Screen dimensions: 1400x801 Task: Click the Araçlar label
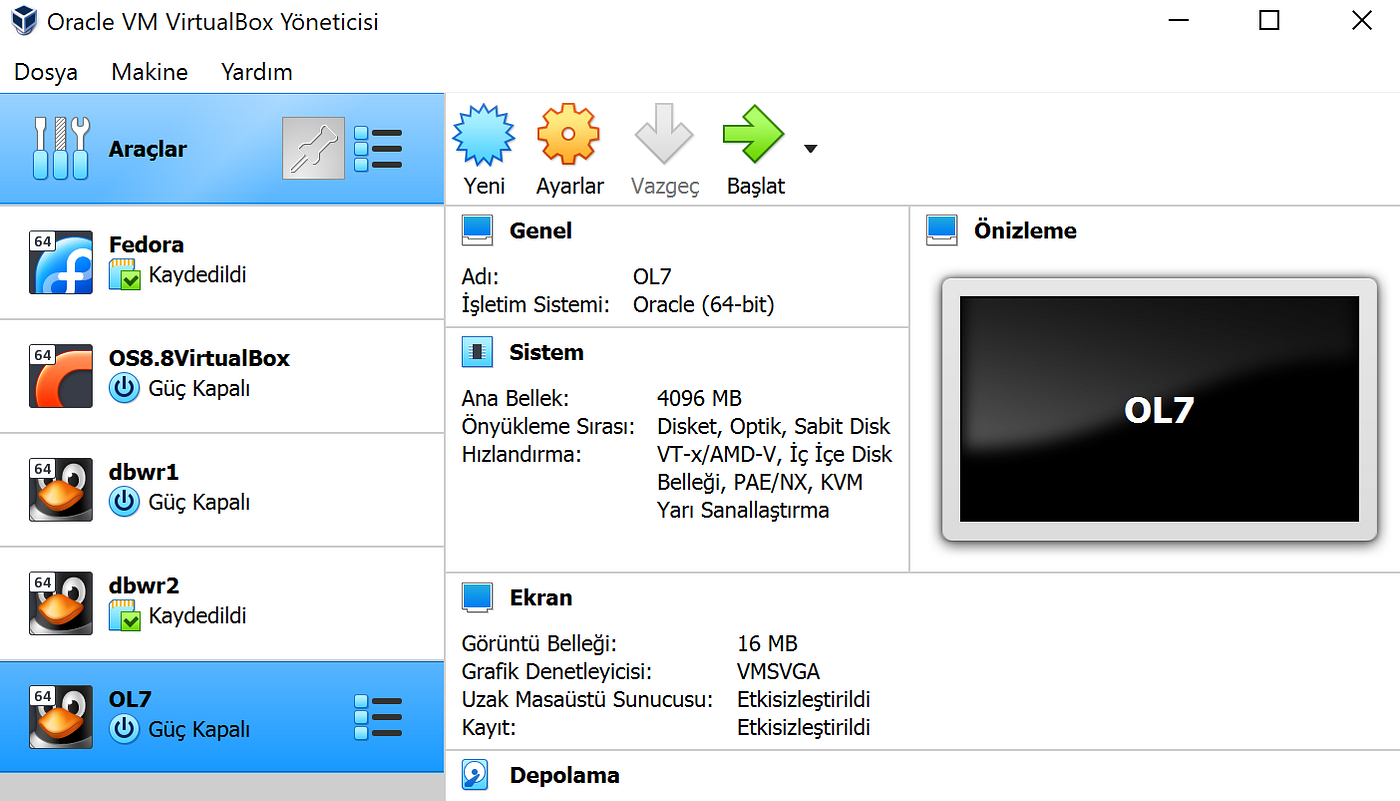pyautogui.click(x=148, y=150)
